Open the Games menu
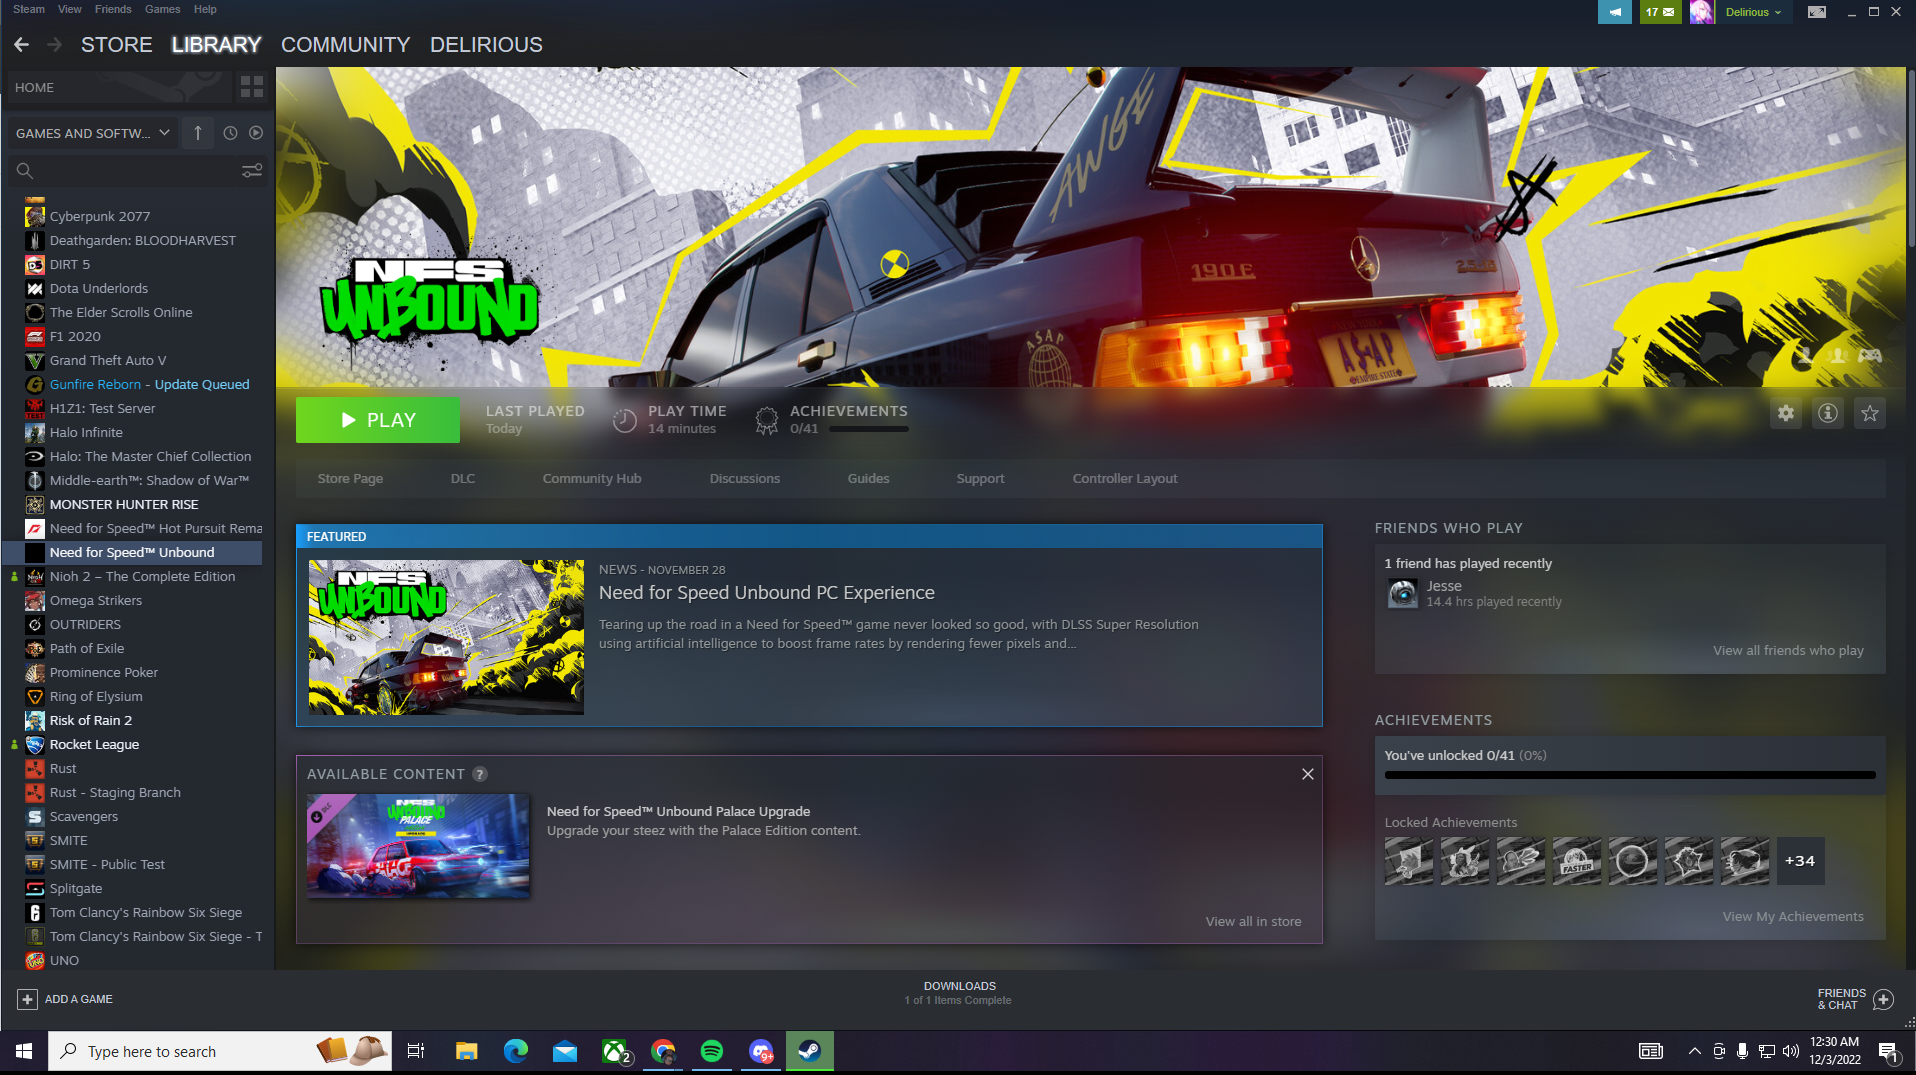Screen dimensions: 1916x1075 coord(163,9)
